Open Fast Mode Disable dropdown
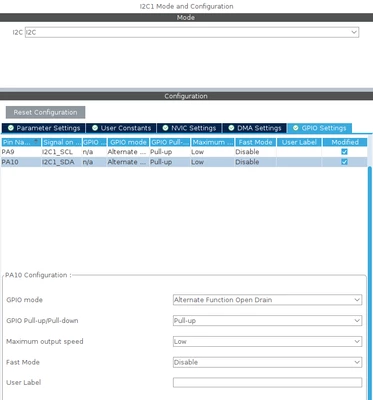 [x=267, y=362]
